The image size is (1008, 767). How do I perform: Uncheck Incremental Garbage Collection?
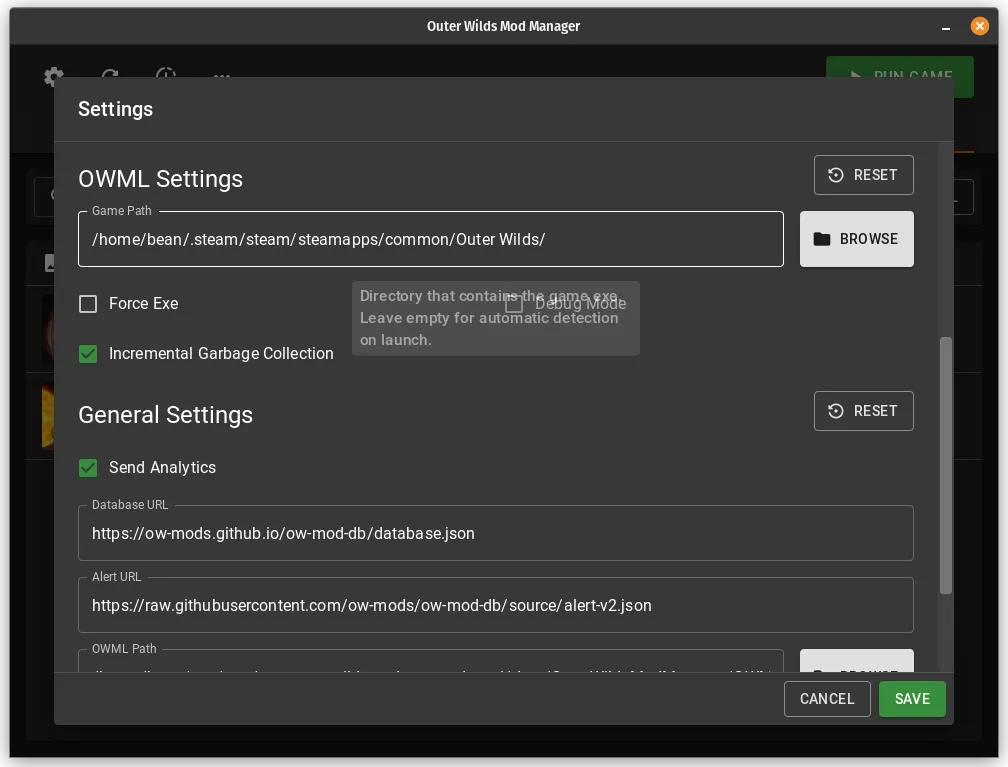pos(88,354)
